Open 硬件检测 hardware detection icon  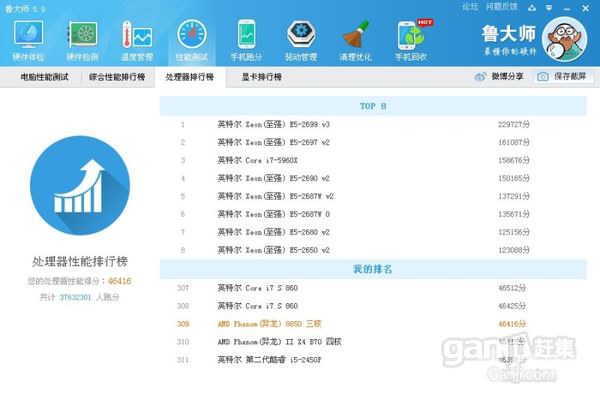[x=83, y=40]
